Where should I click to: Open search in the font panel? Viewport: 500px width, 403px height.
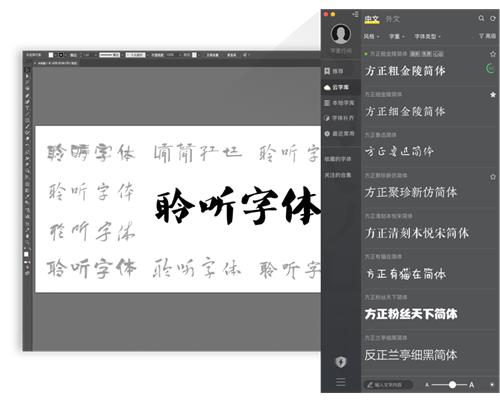click(x=481, y=18)
